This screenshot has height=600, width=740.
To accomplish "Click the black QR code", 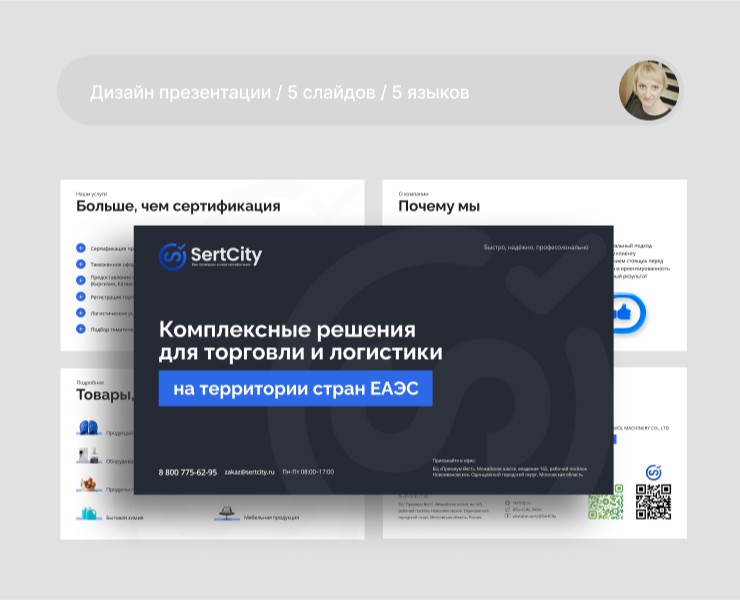I will [653, 502].
